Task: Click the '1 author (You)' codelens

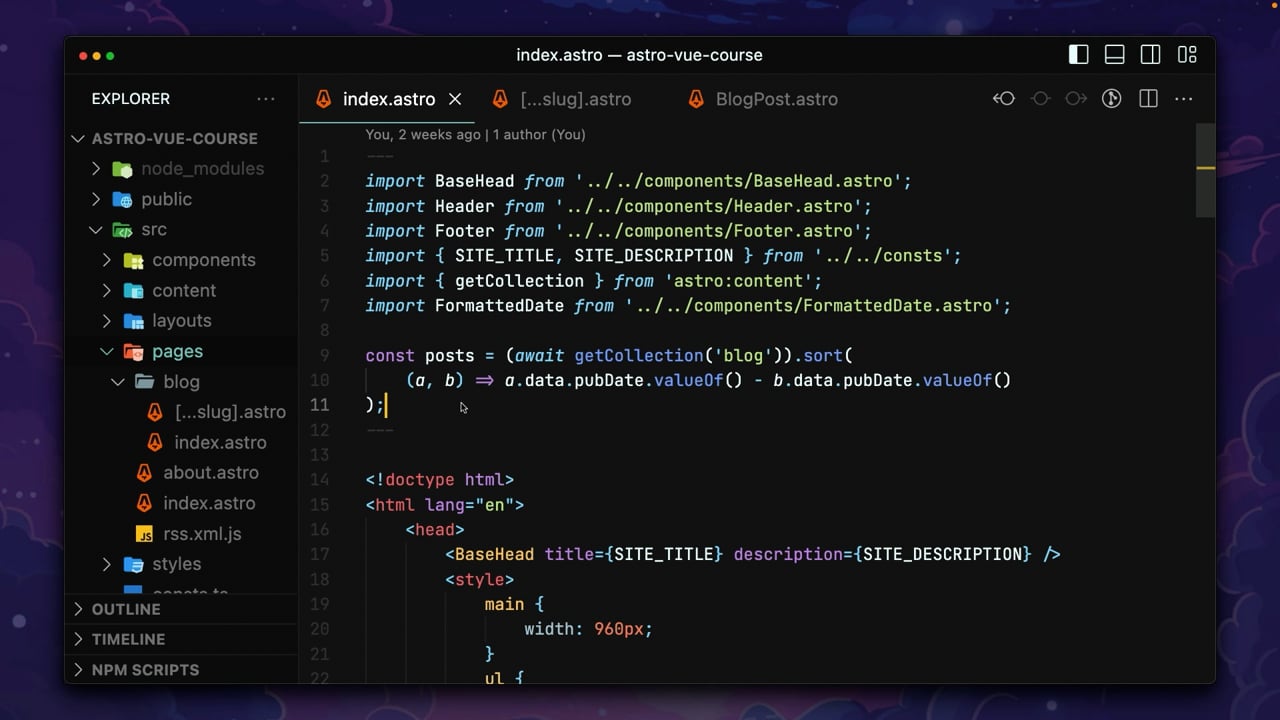Action: (x=539, y=134)
